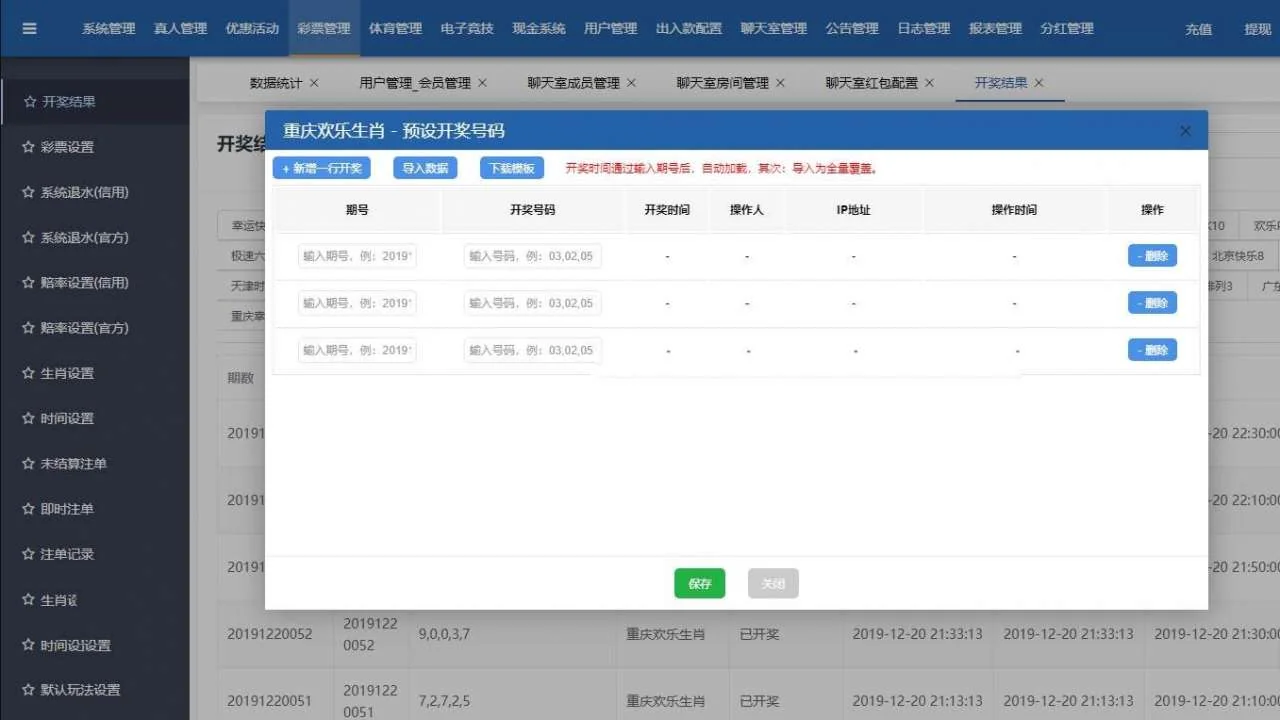1280x720 pixels.
Task: Switch to the 聊天室房间管理 tab
Action: (x=722, y=83)
